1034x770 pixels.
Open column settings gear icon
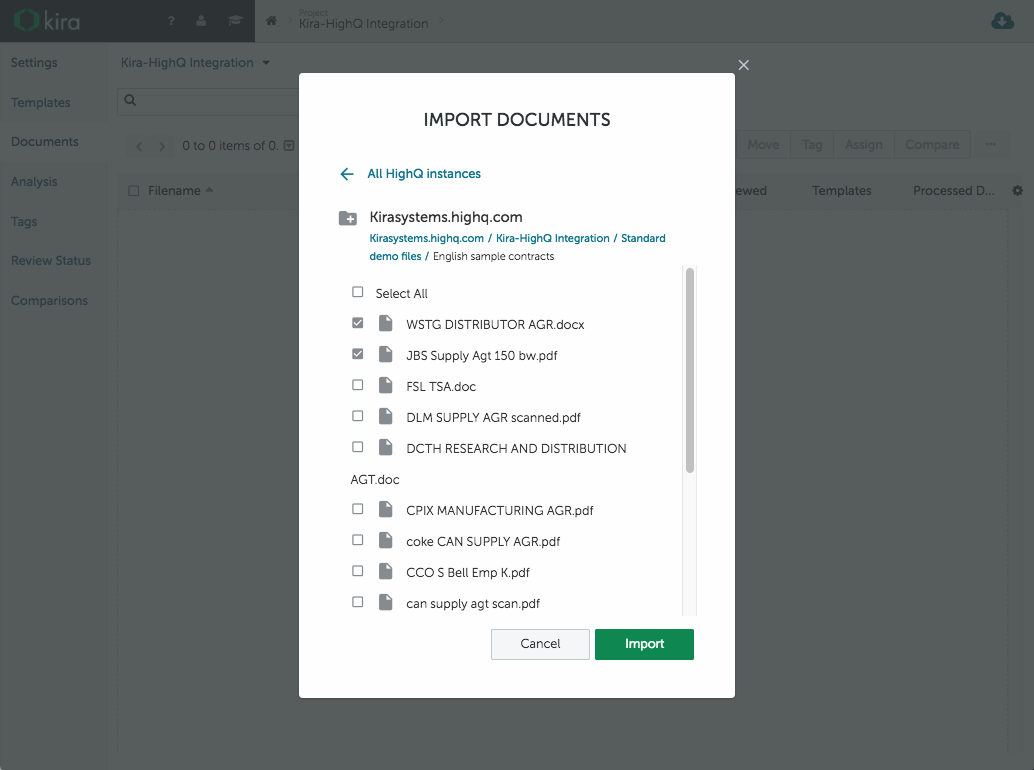click(1018, 191)
